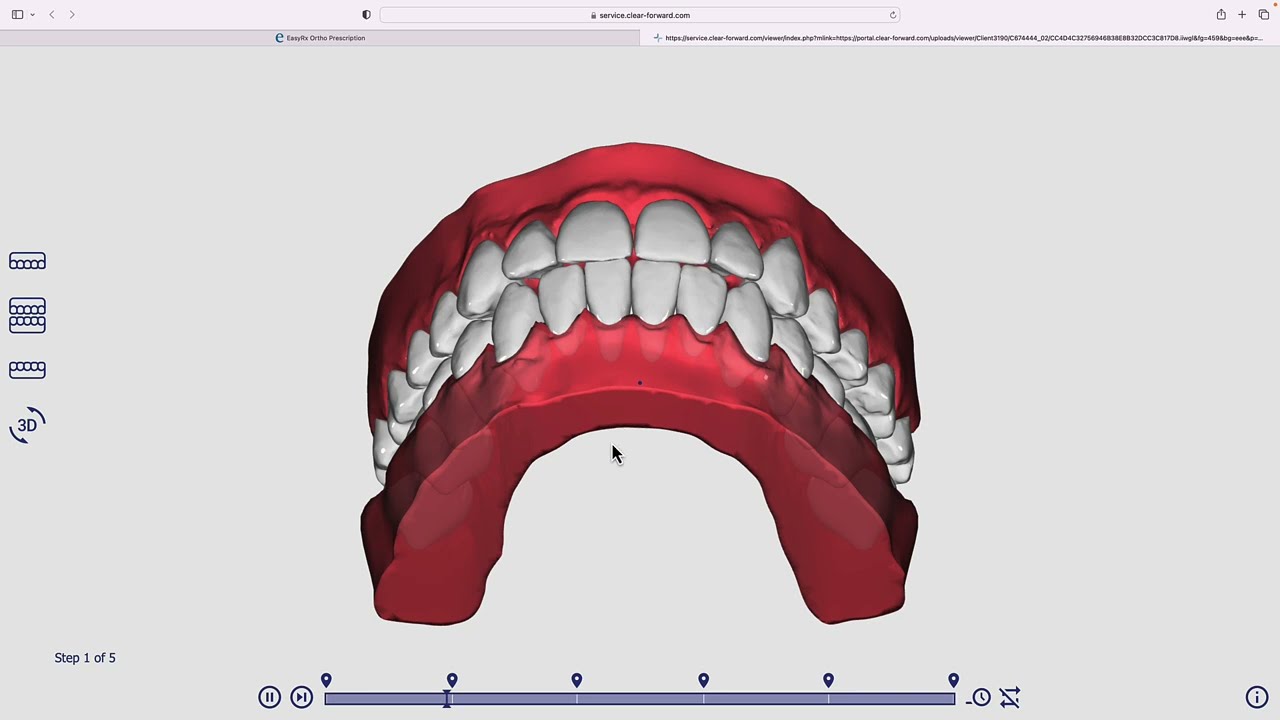1280x720 pixels.
Task: Reload the page
Action: click(x=893, y=15)
